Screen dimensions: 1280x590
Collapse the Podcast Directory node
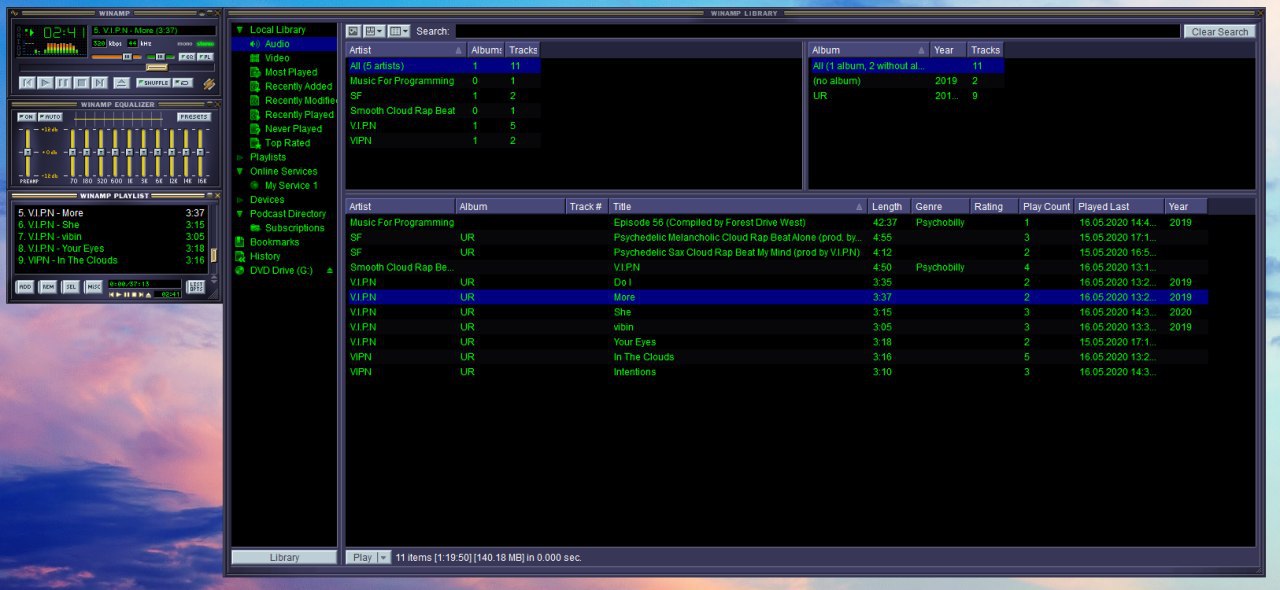tap(240, 213)
